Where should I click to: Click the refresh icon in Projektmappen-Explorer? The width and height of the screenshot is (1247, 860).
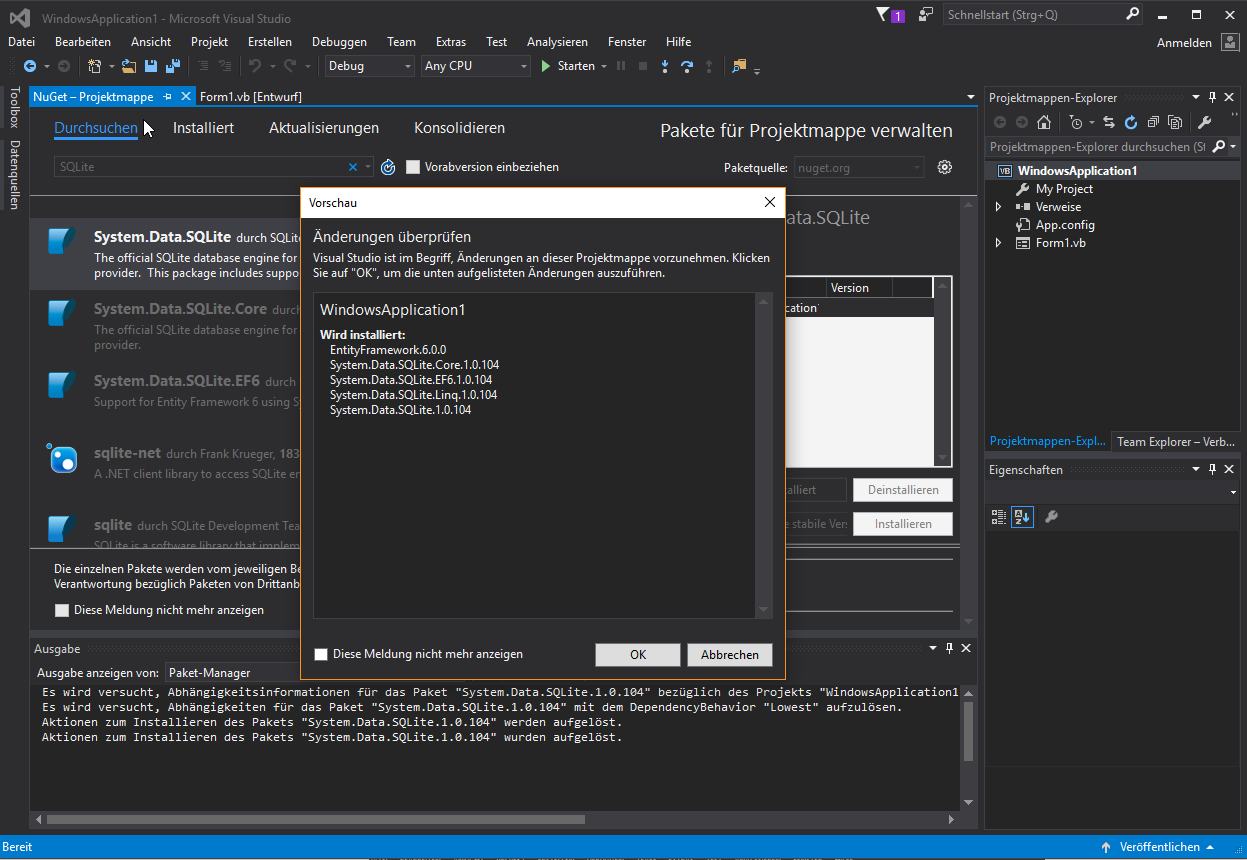(x=1131, y=122)
